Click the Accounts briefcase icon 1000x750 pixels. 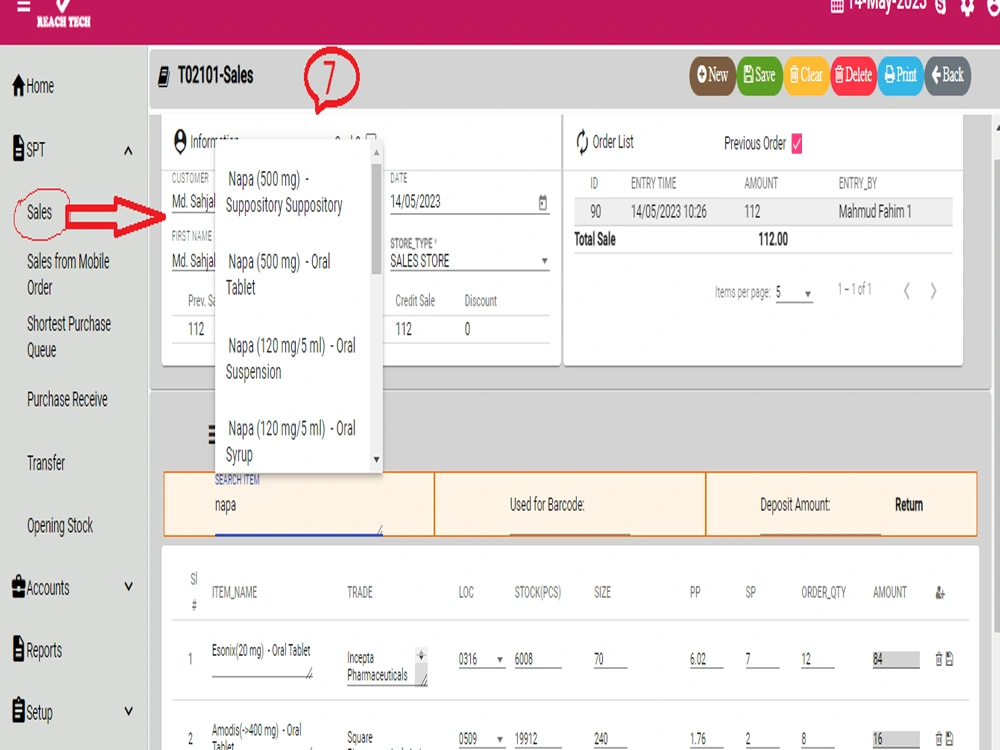pos(18,586)
